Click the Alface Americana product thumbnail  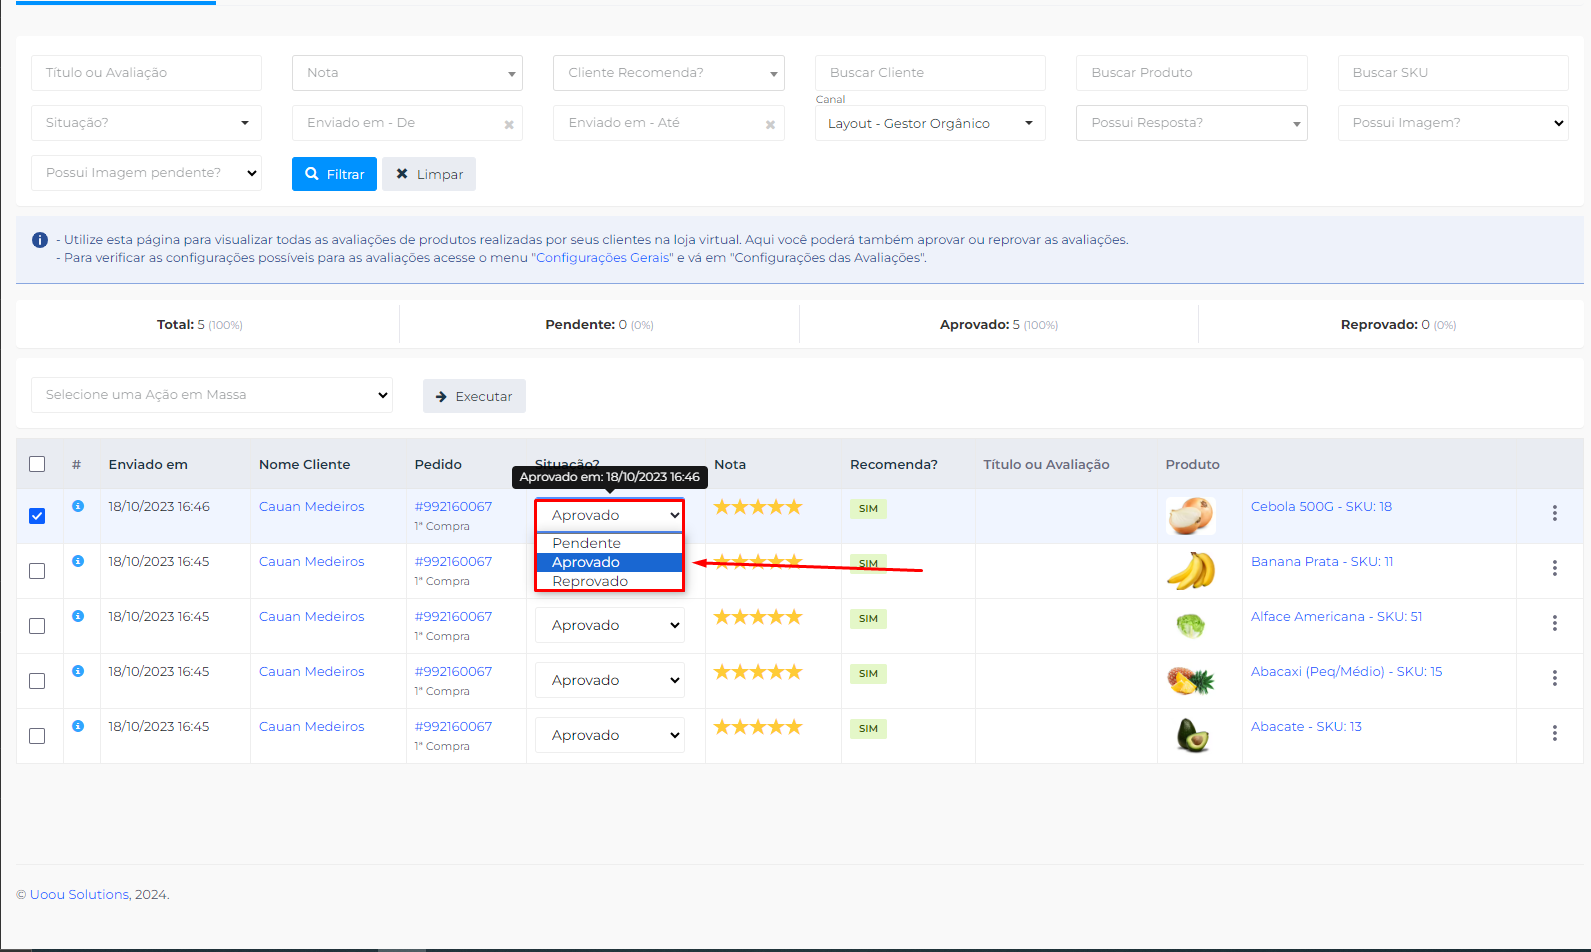[1190, 626]
